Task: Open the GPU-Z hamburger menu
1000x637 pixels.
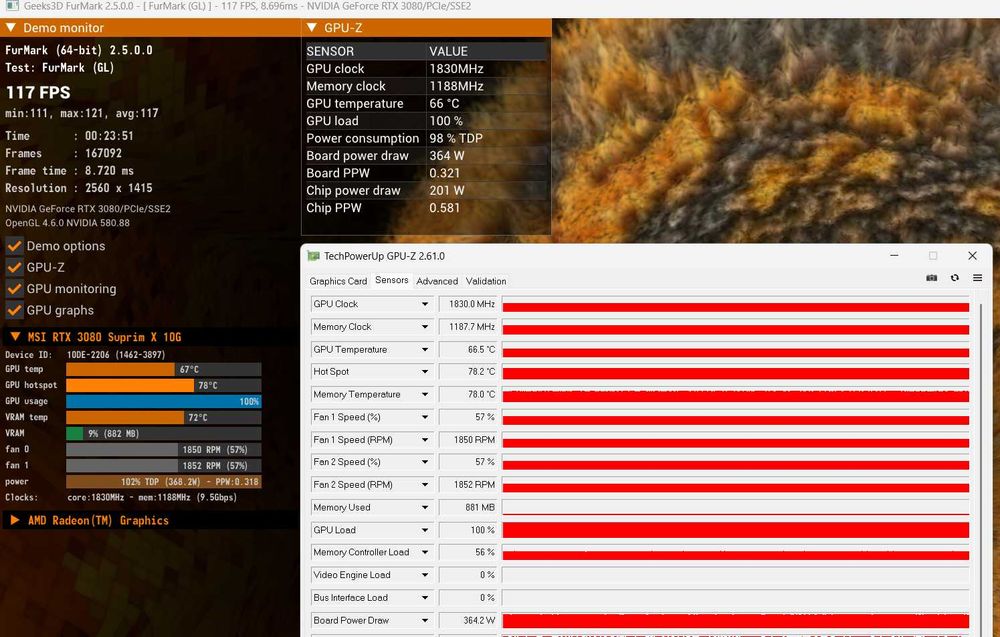Action: tap(977, 278)
